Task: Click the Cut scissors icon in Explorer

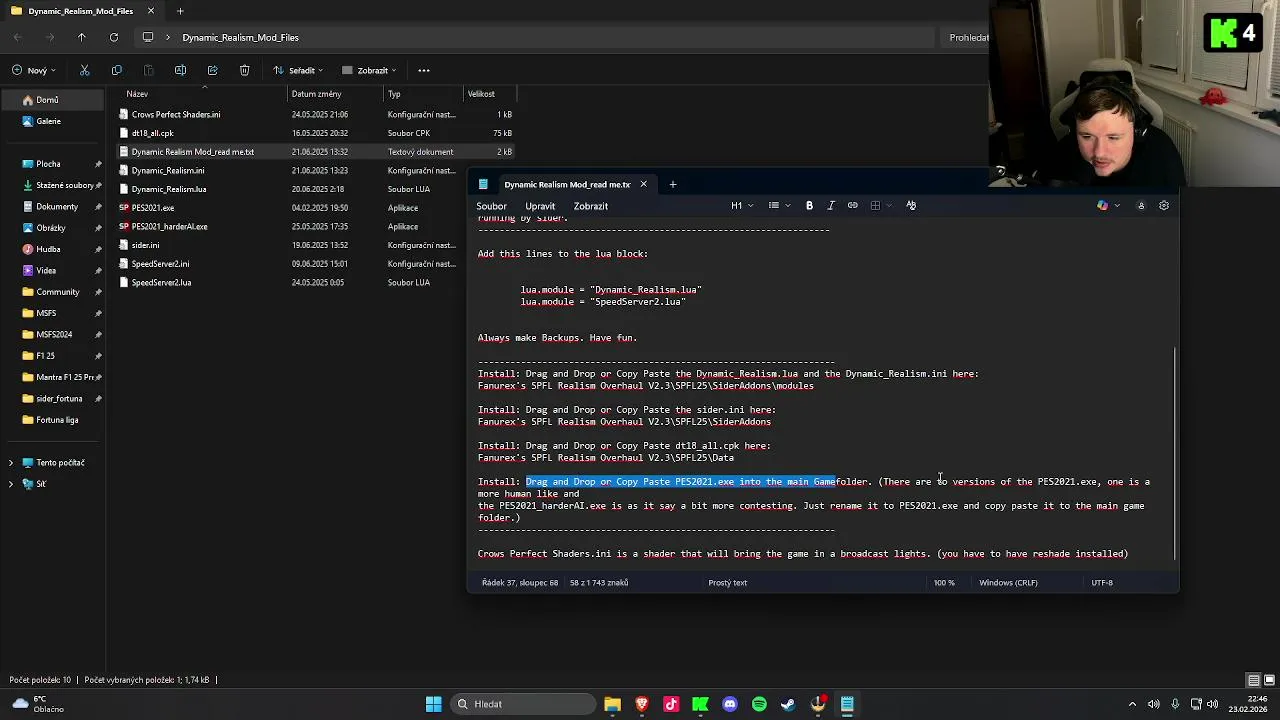Action: point(84,70)
